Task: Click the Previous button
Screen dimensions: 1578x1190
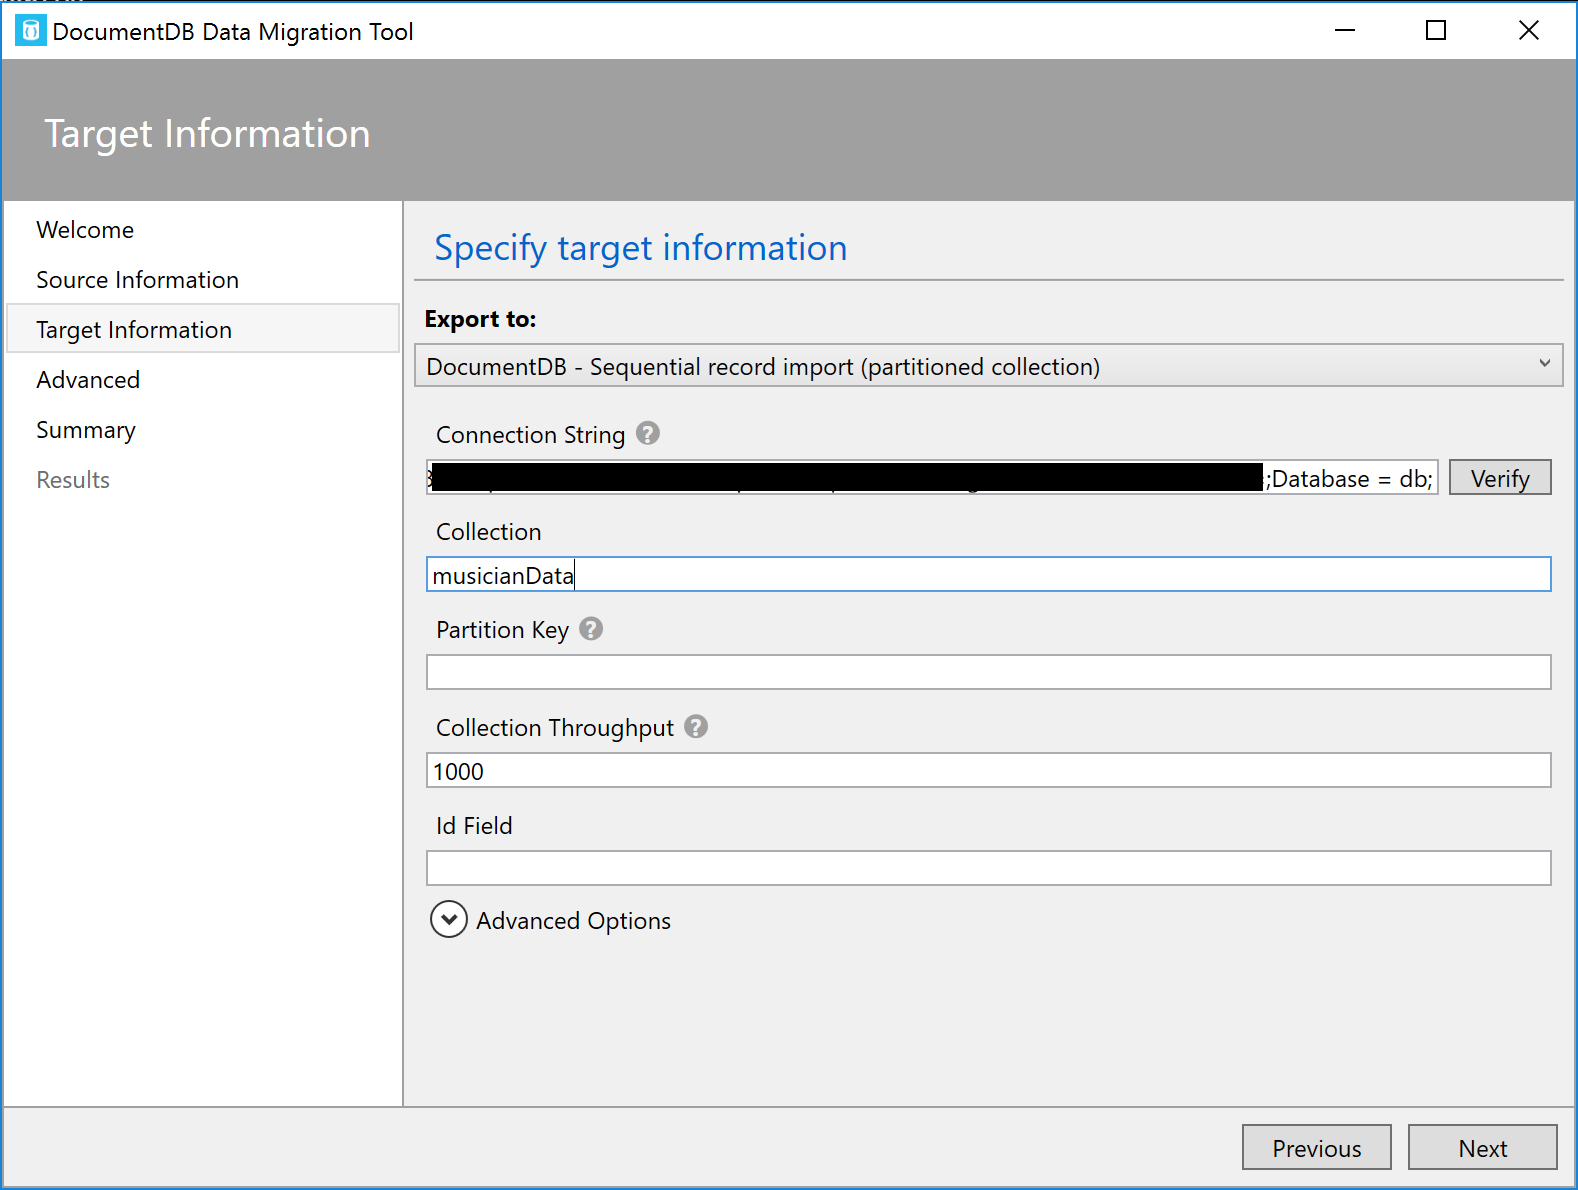Action: 1316,1147
